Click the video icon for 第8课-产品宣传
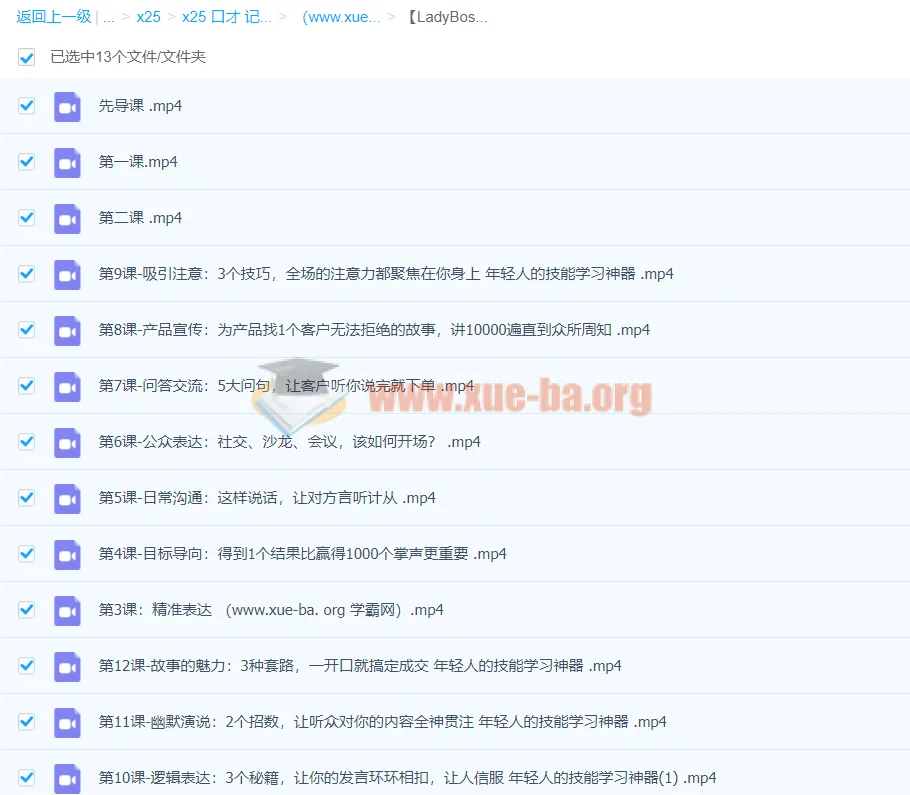This screenshot has width=910, height=795. coord(67,330)
